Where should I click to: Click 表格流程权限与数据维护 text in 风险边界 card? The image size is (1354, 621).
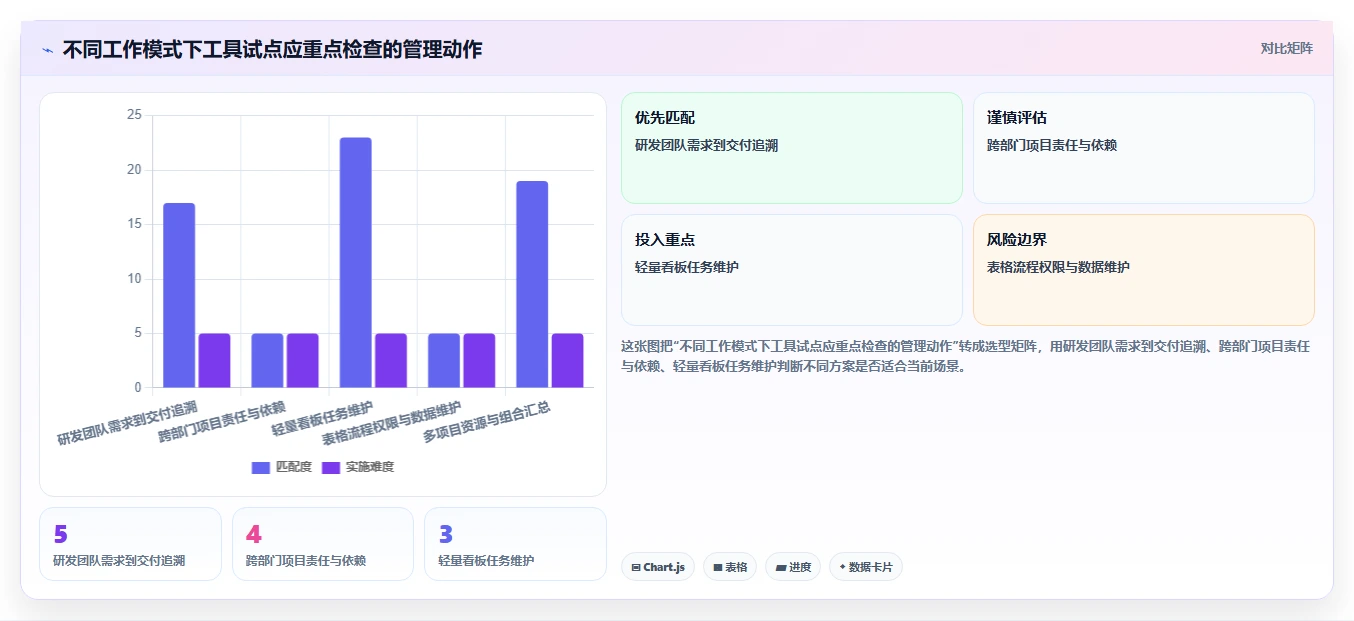click(x=1058, y=267)
